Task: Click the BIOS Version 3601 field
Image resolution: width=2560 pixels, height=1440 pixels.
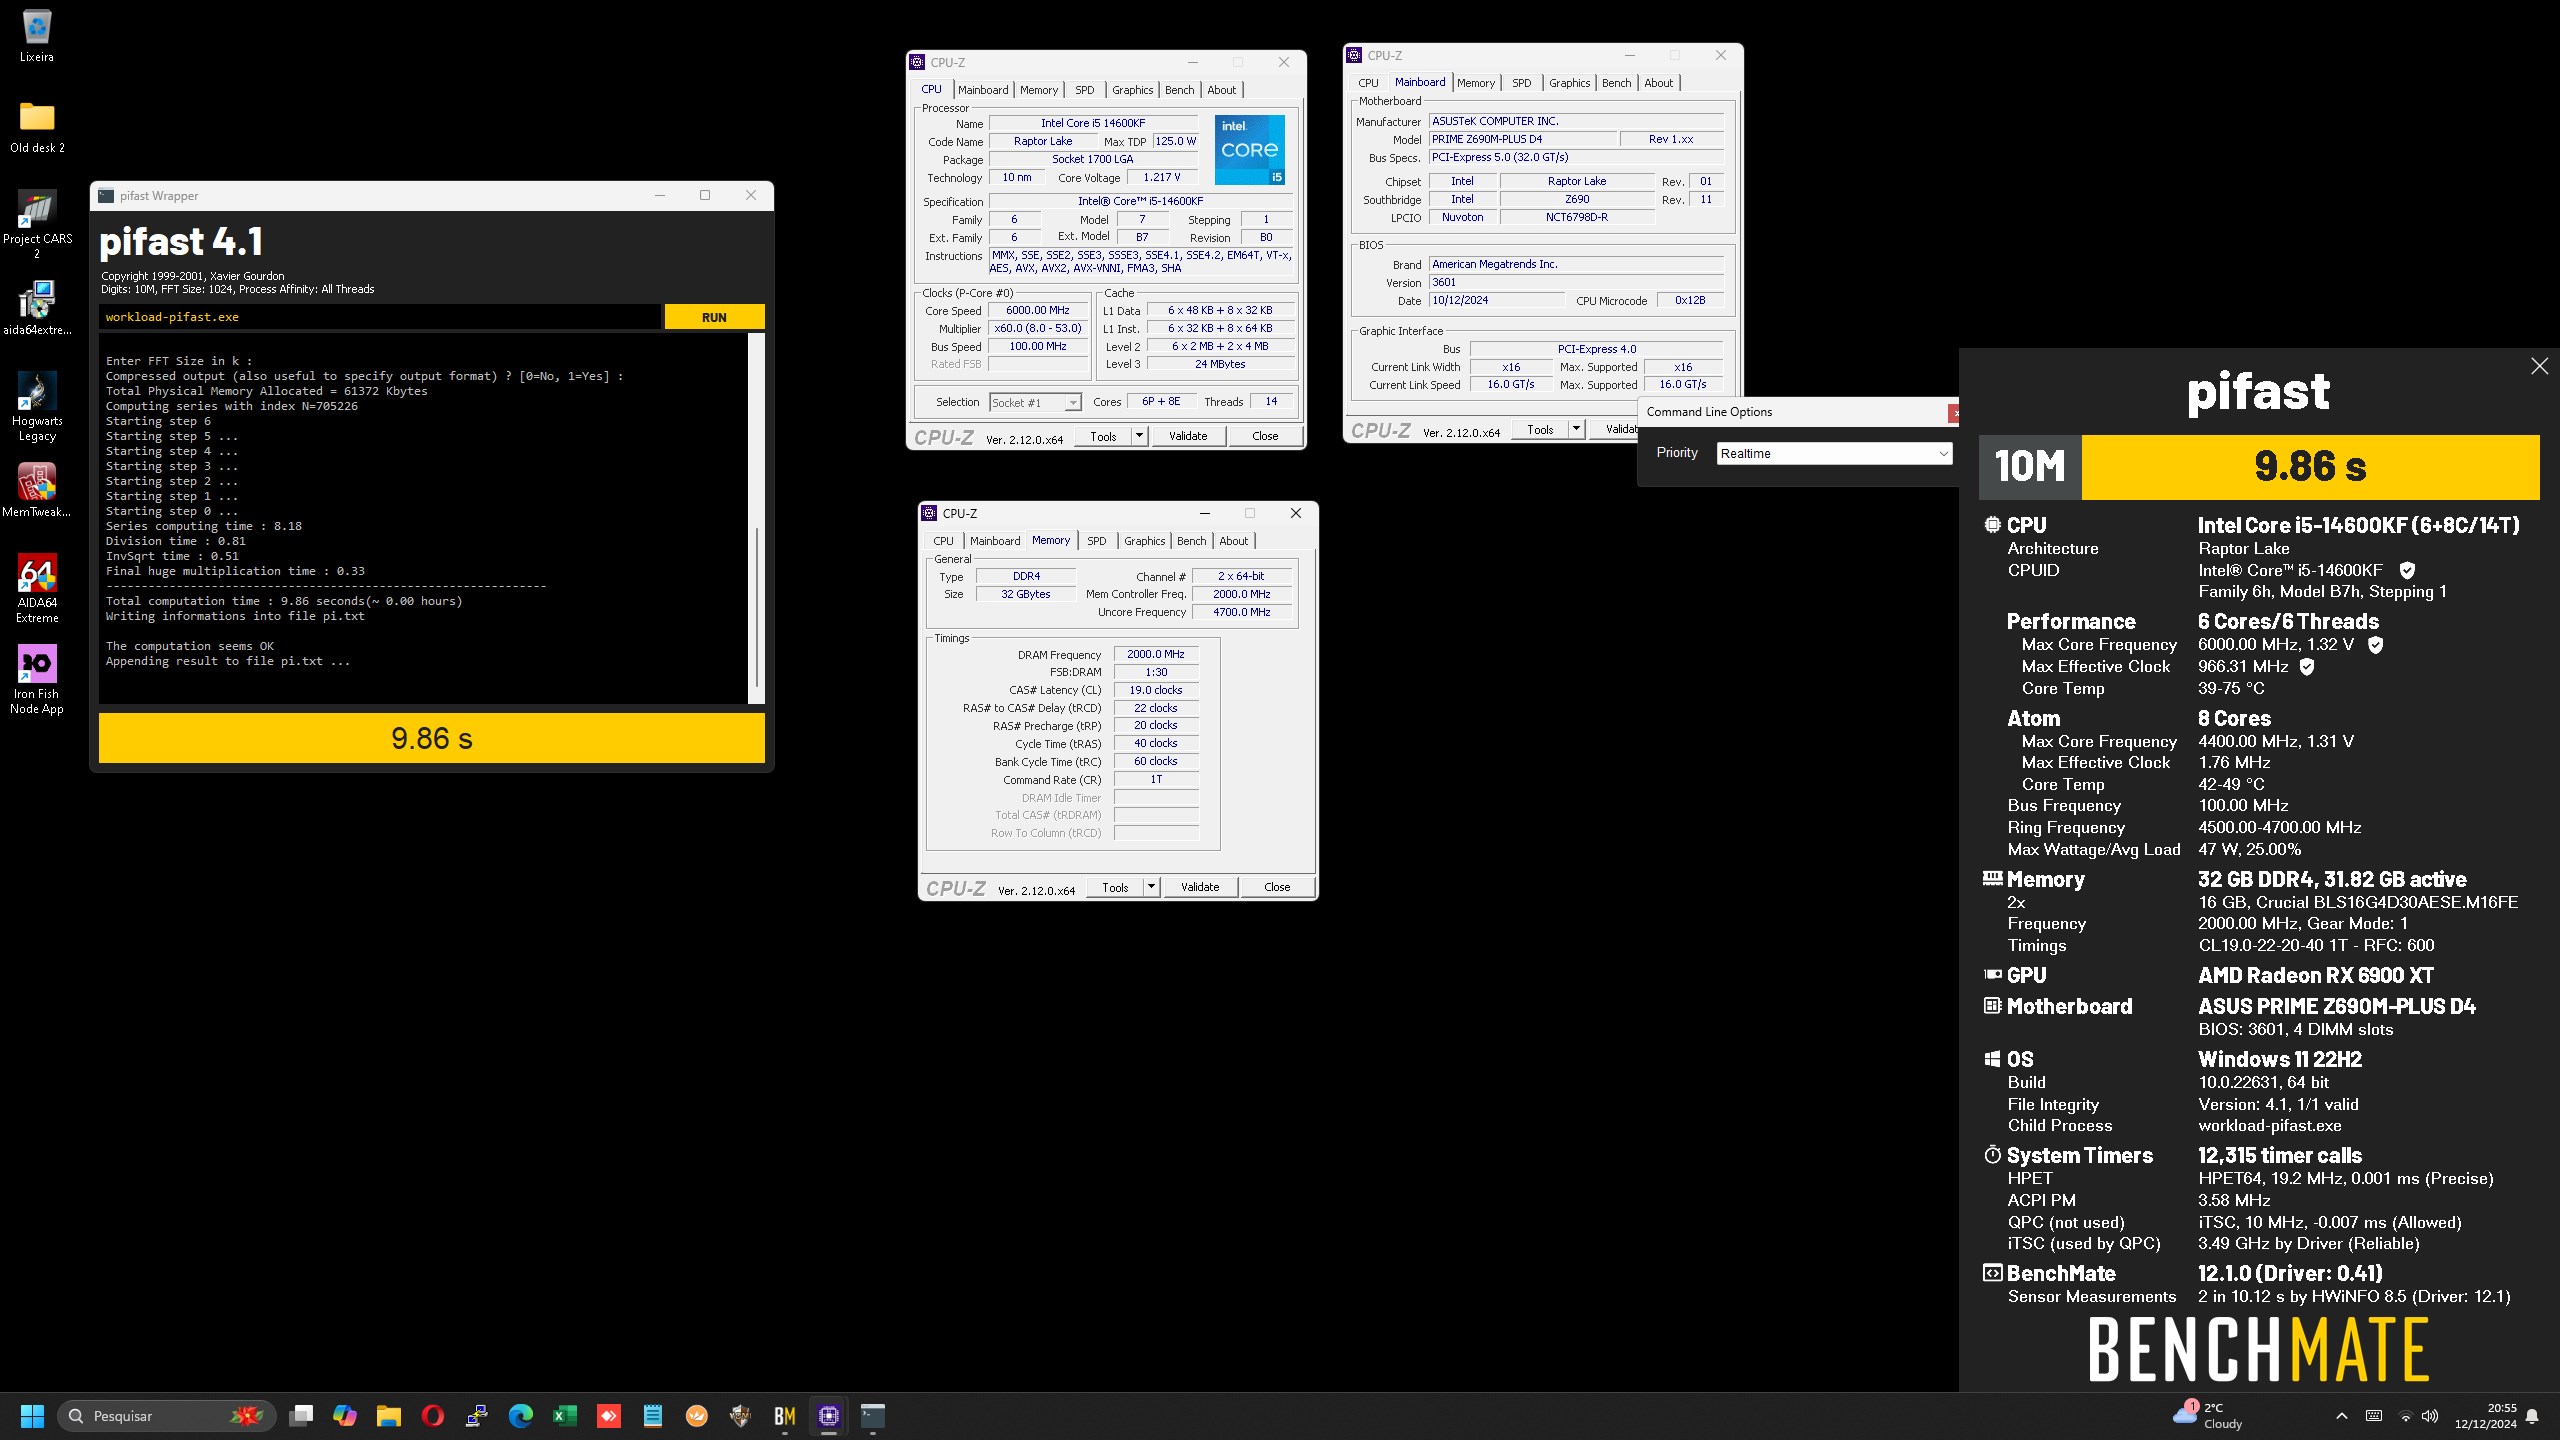Action: 1575,282
